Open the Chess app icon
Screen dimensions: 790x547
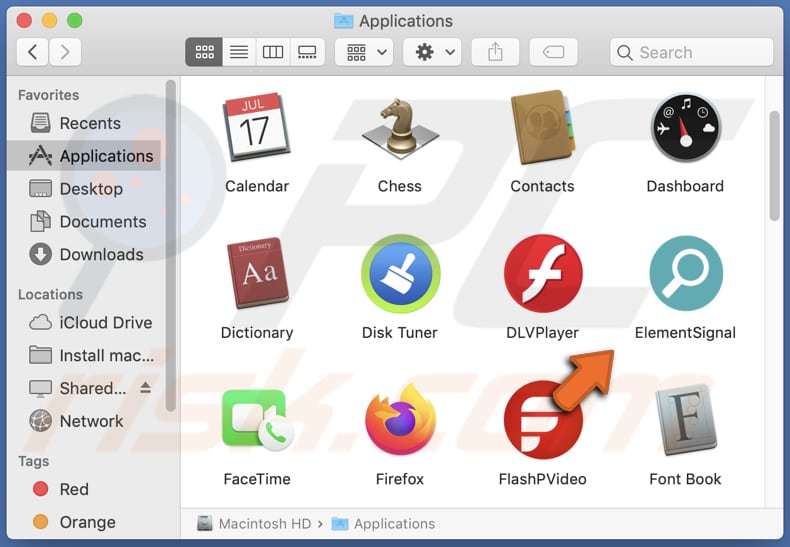(400, 128)
